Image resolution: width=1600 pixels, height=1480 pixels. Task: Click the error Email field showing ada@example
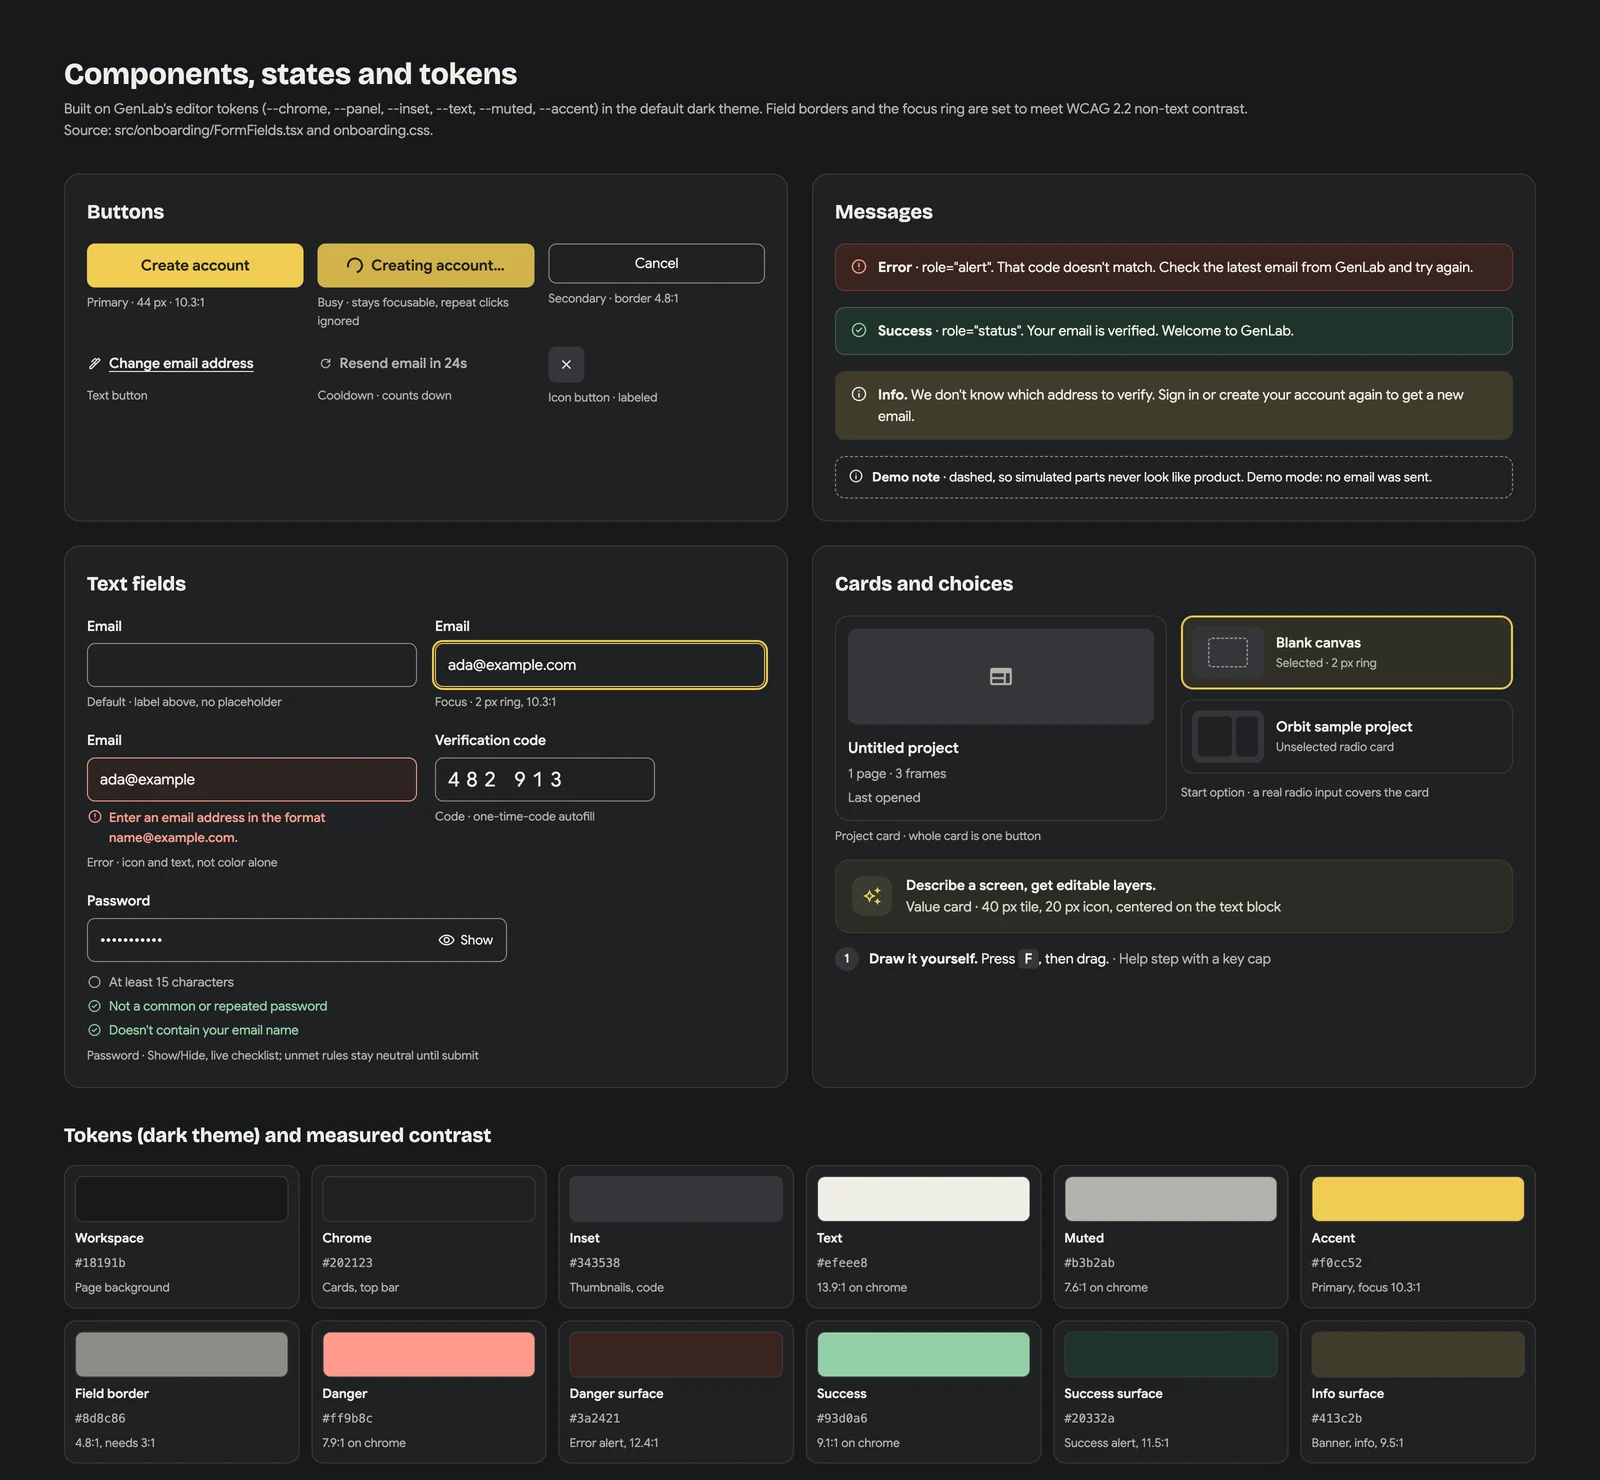(252, 779)
